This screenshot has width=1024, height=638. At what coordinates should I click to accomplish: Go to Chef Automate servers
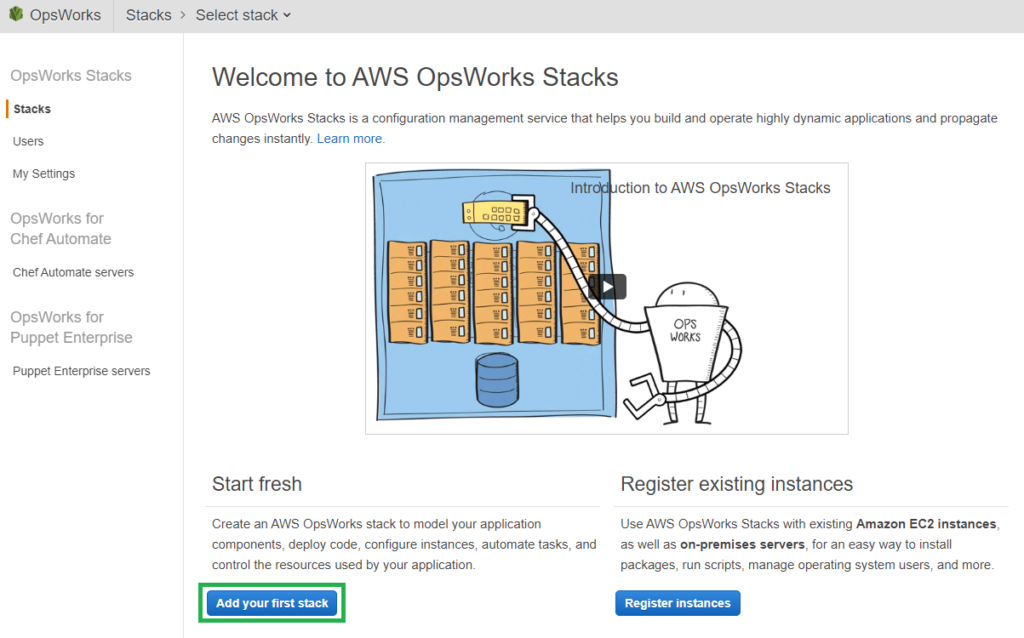73,272
